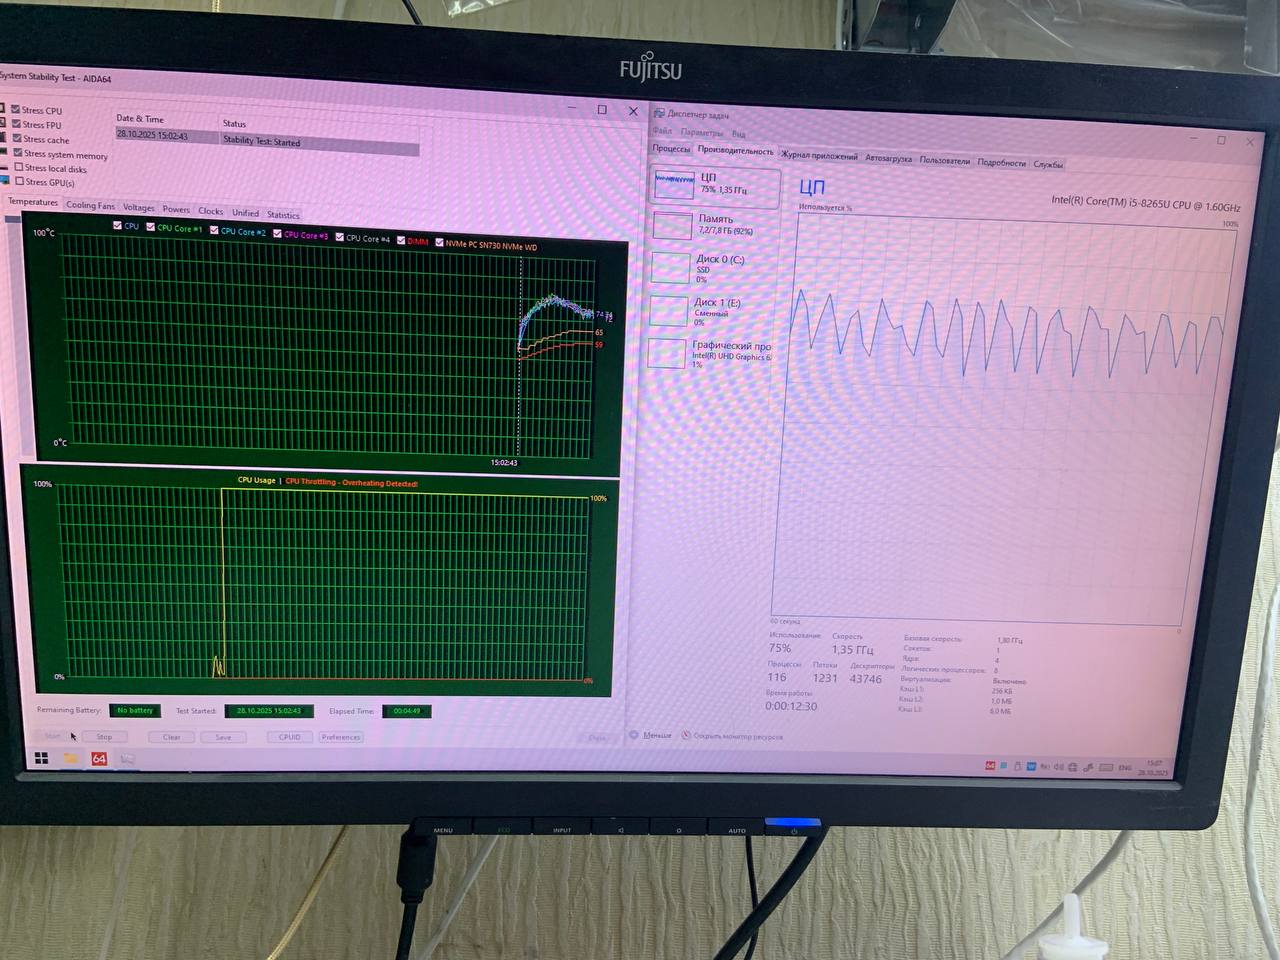Switch to the Cooling Fans tab
The width and height of the screenshot is (1280, 960).
pos(90,205)
